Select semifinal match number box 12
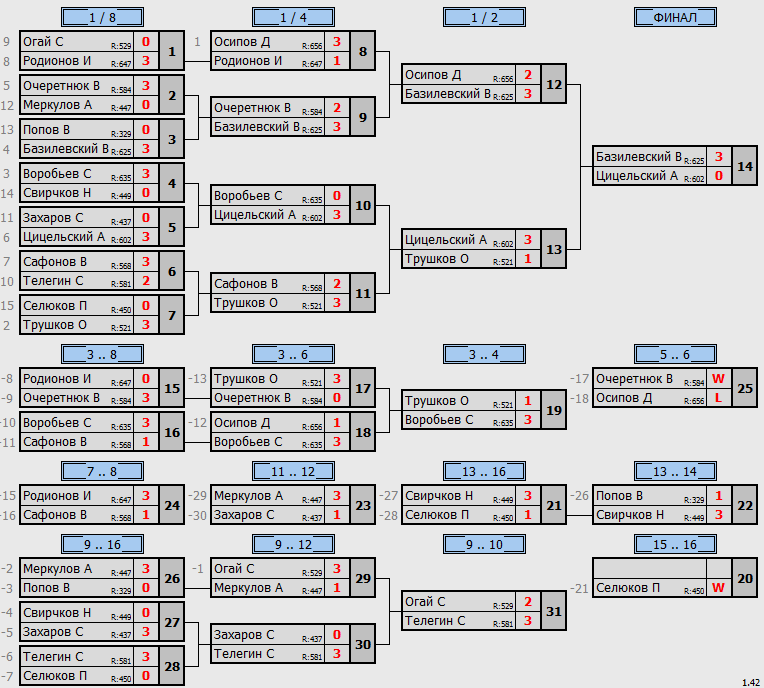 tap(554, 84)
